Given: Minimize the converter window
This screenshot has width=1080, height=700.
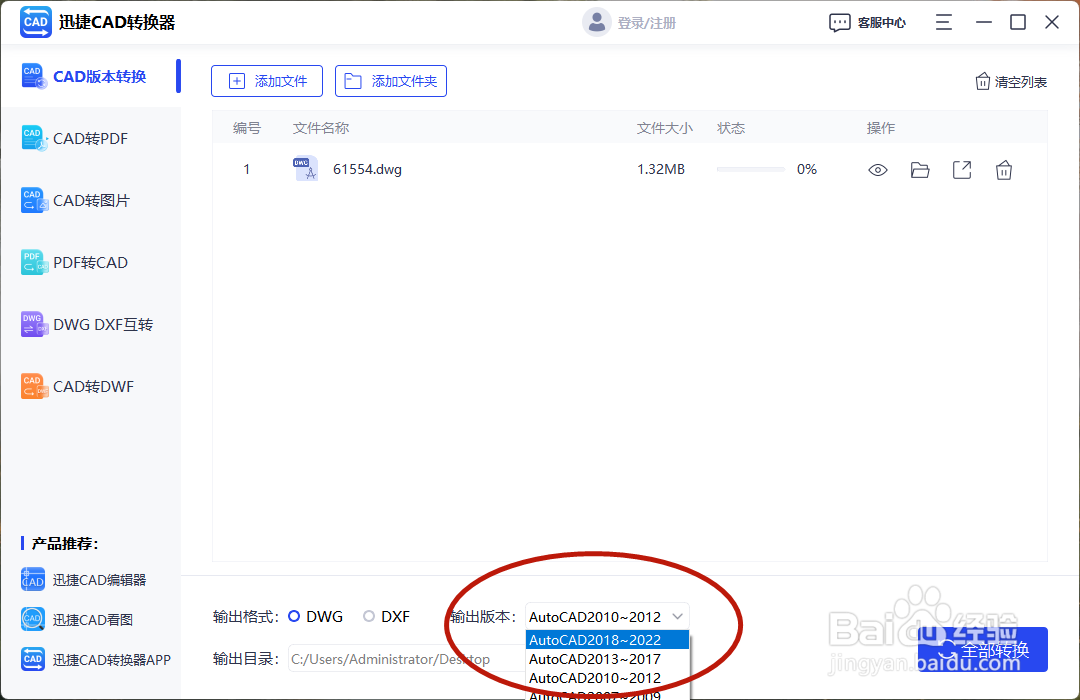Looking at the screenshot, I should point(984,23).
